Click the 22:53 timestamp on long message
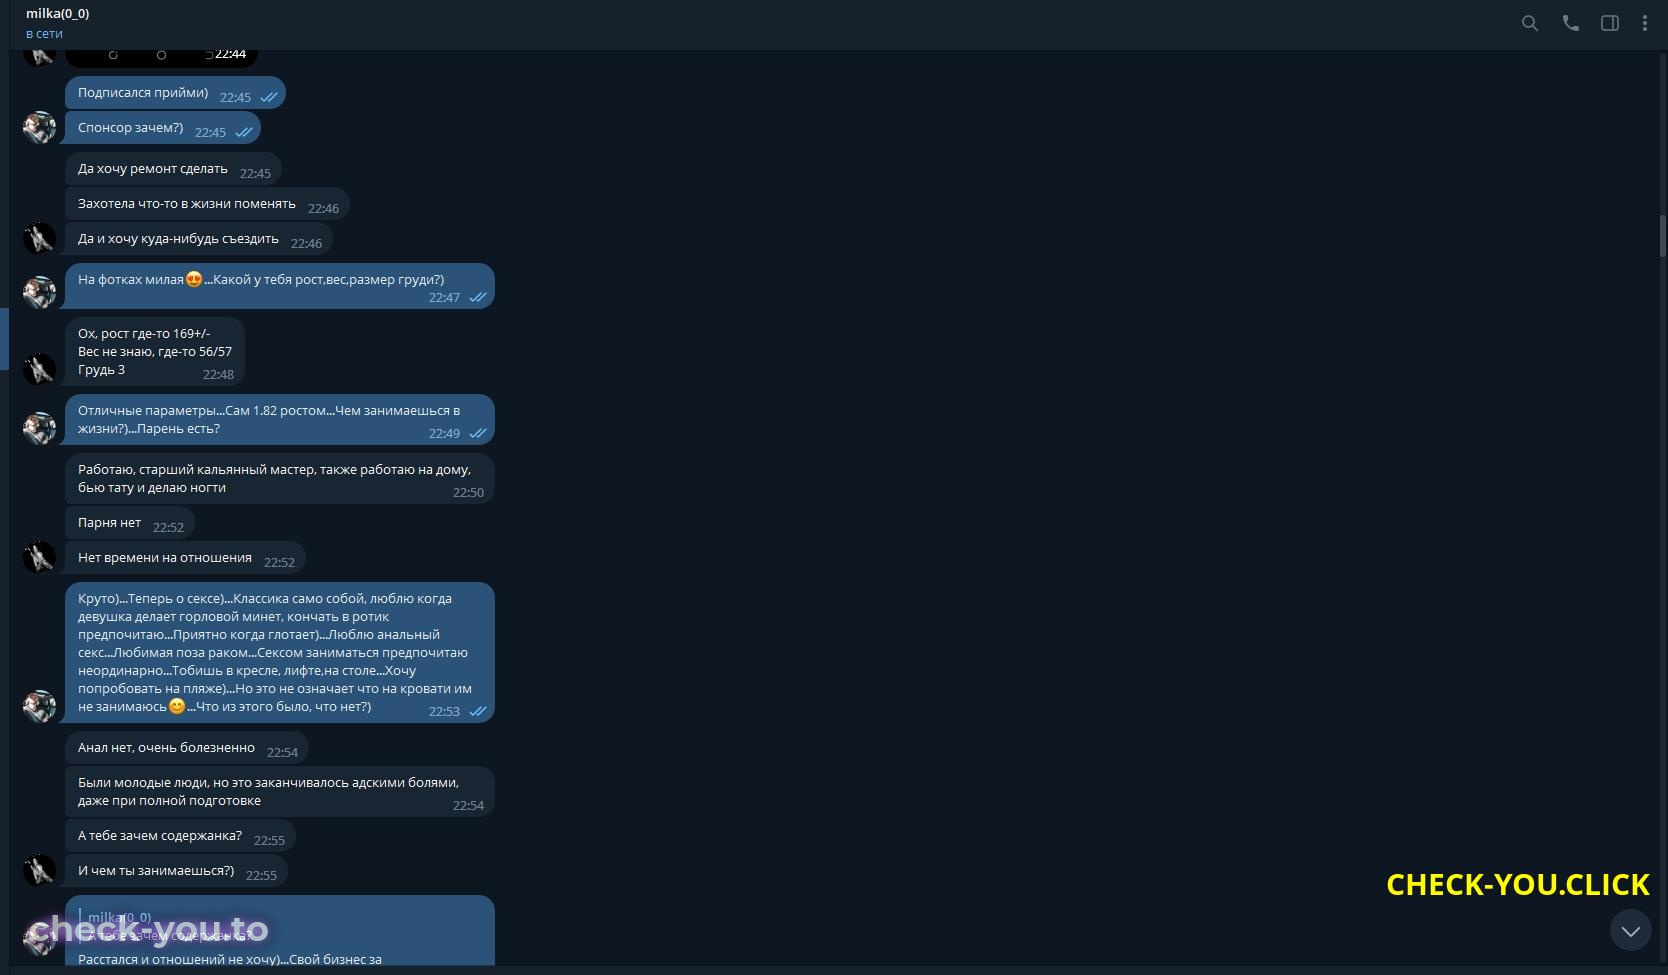The image size is (1668, 975). click(x=444, y=712)
